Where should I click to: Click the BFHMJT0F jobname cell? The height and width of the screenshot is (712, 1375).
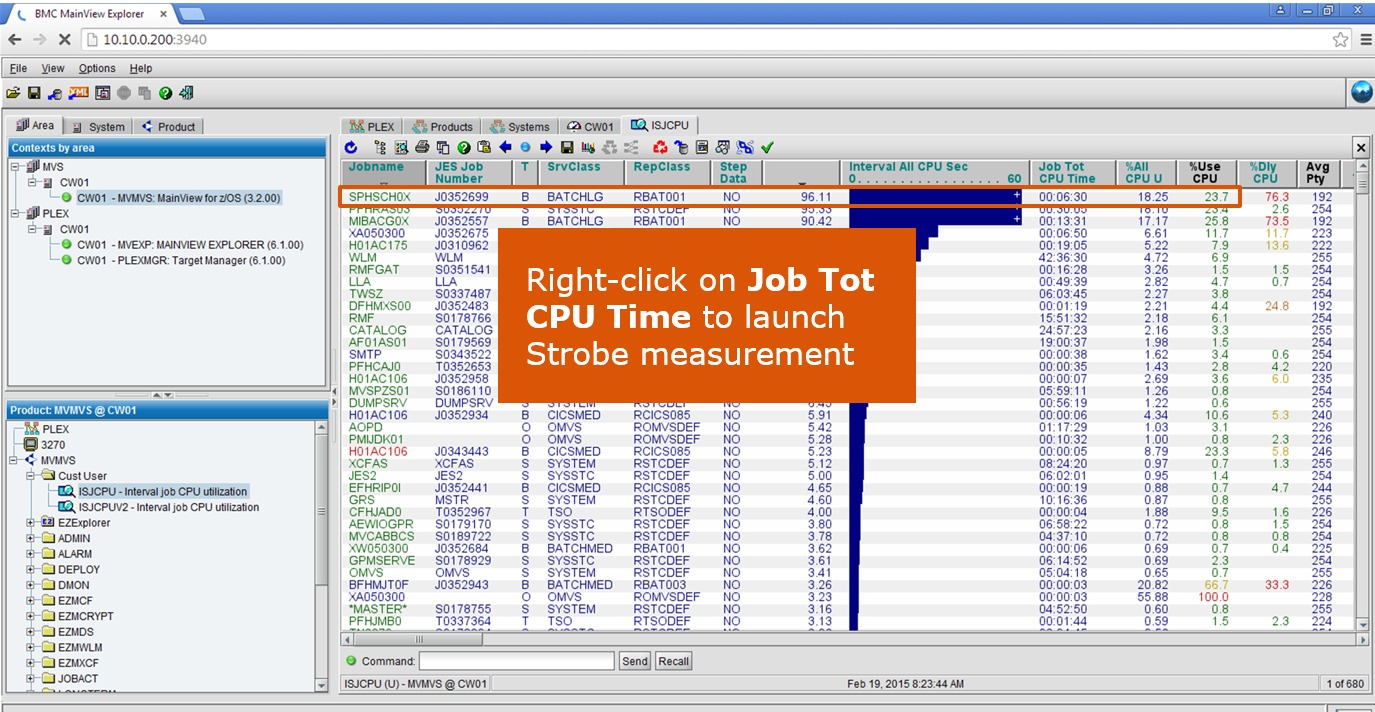(x=379, y=585)
